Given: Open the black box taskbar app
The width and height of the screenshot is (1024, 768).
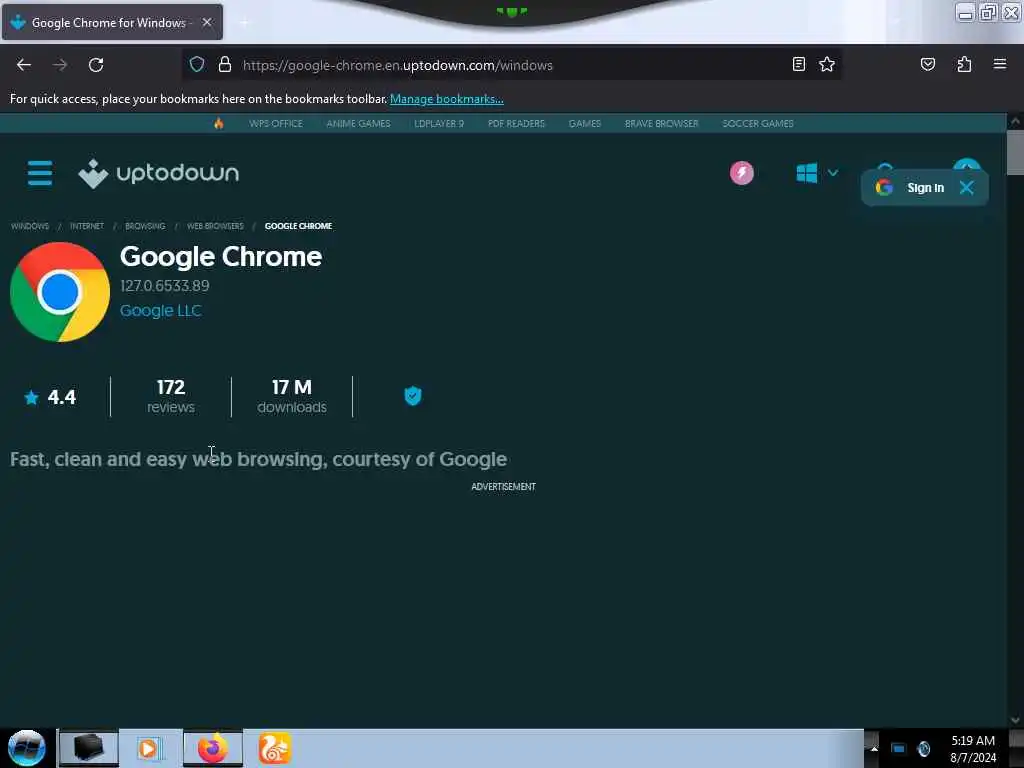Looking at the screenshot, I should tap(88, 748).
